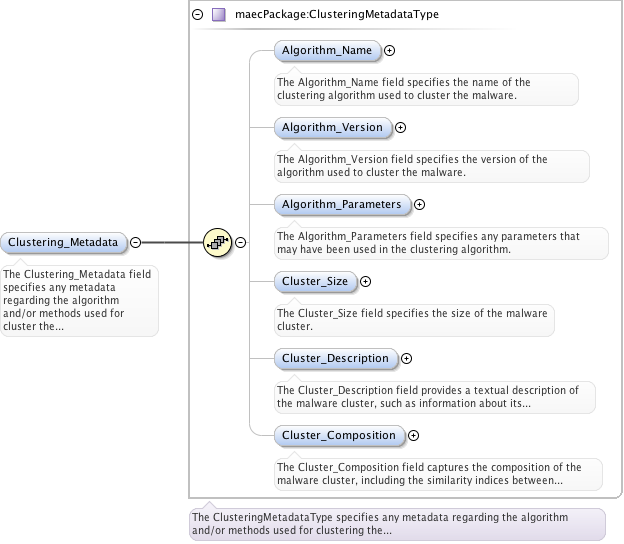This screenshot has height=544, width=624.
Task: Click the purple type icon beside maecPackage:ClusteringMetadataType
Action: click(218, 15)
